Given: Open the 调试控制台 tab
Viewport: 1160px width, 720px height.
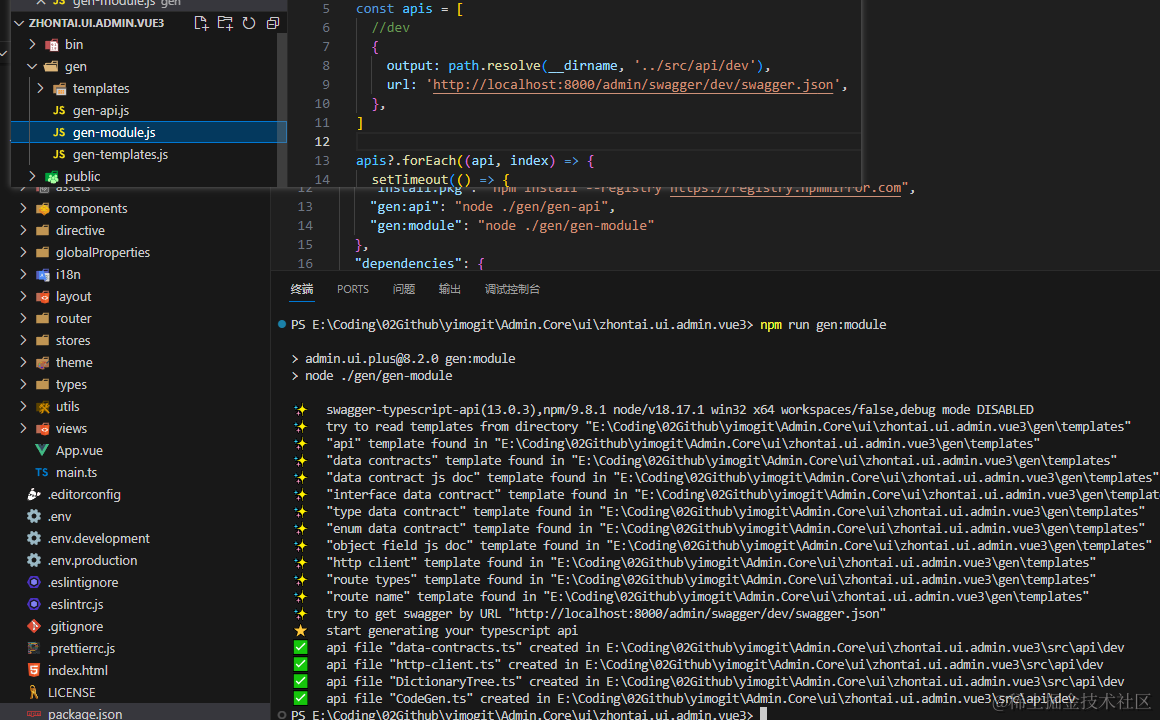Looking at the screenshot, I should pos(512,289).
